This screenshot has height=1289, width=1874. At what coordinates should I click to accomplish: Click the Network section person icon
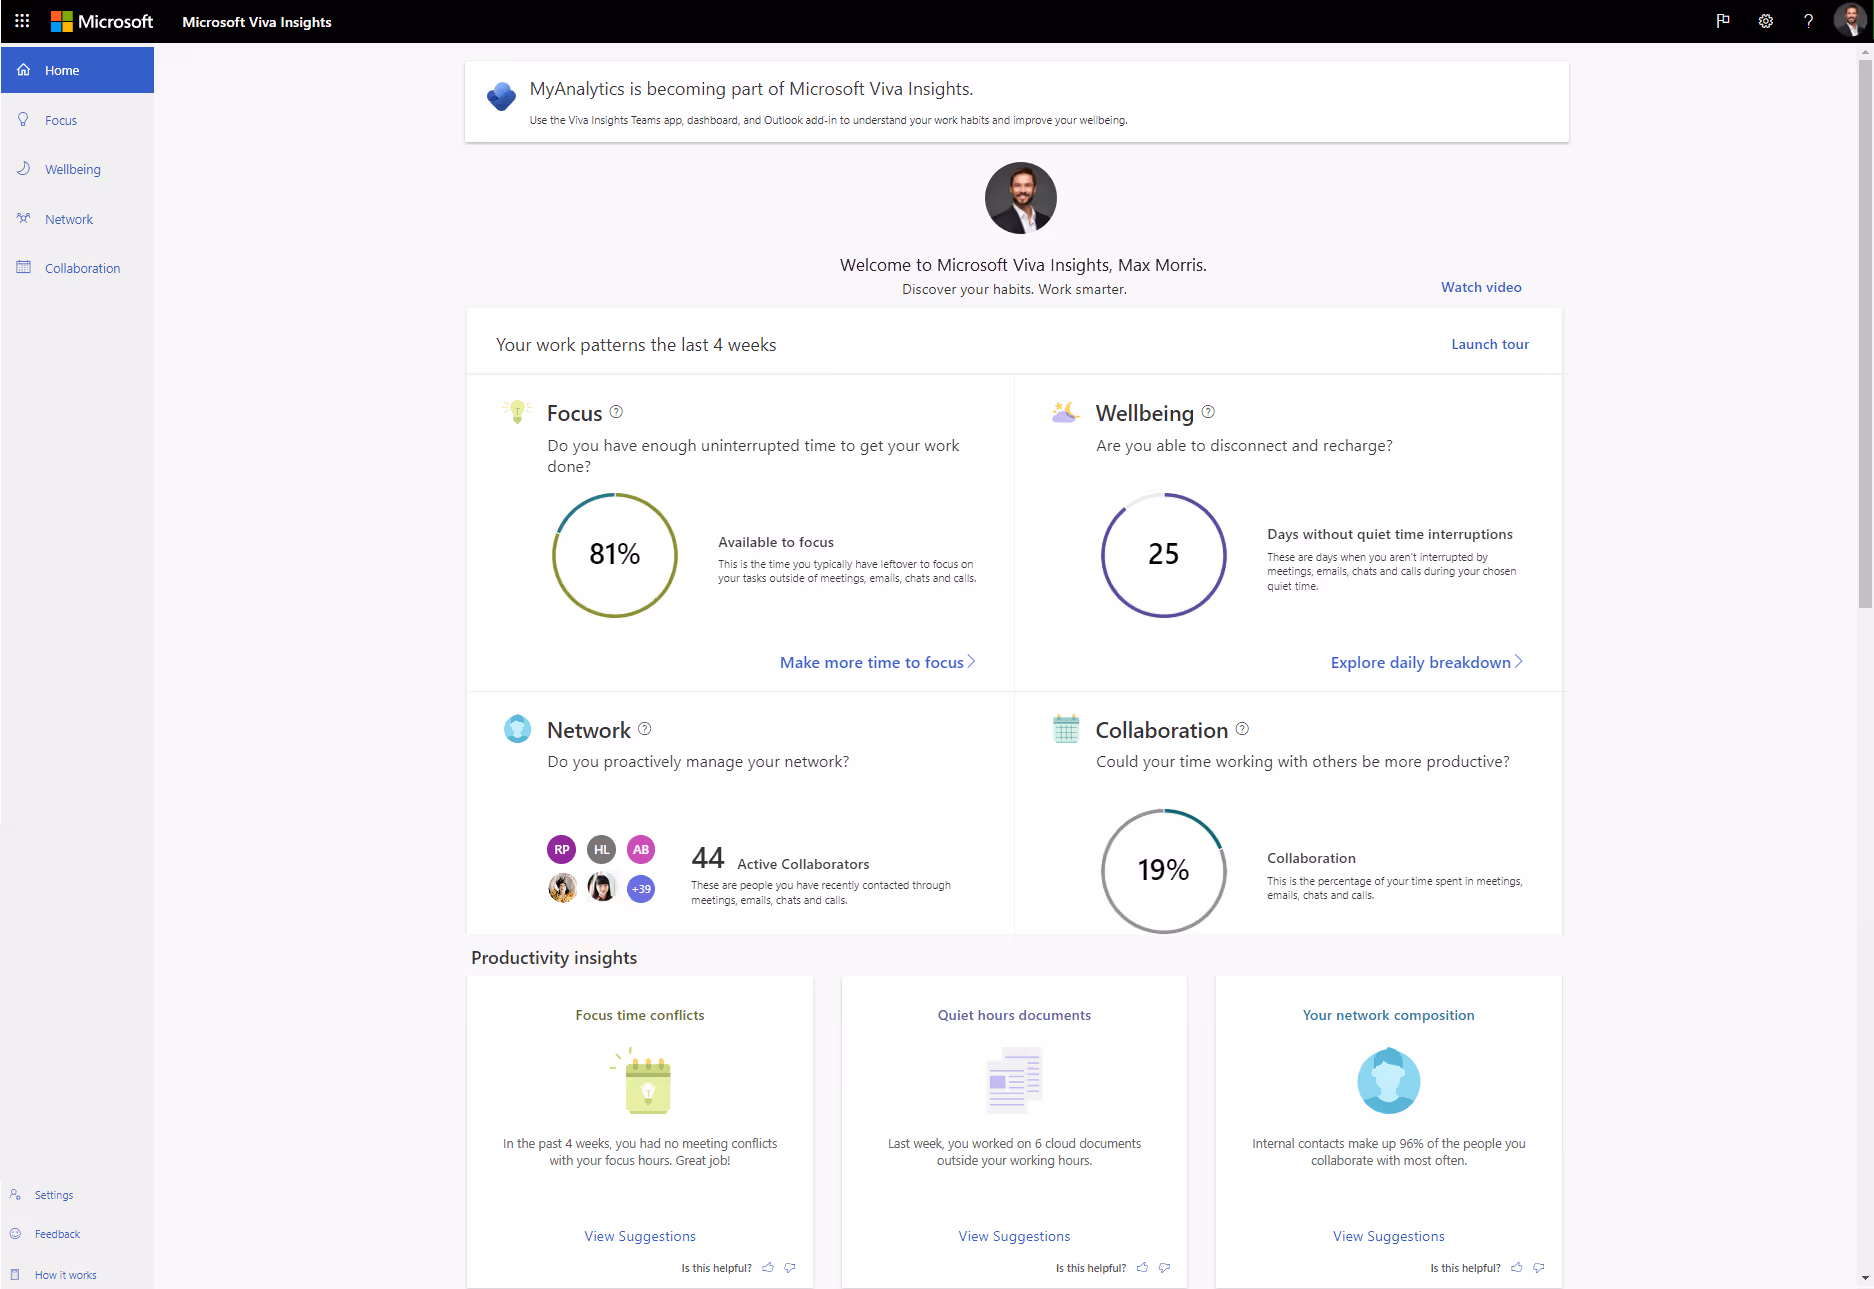click(517, 728)
